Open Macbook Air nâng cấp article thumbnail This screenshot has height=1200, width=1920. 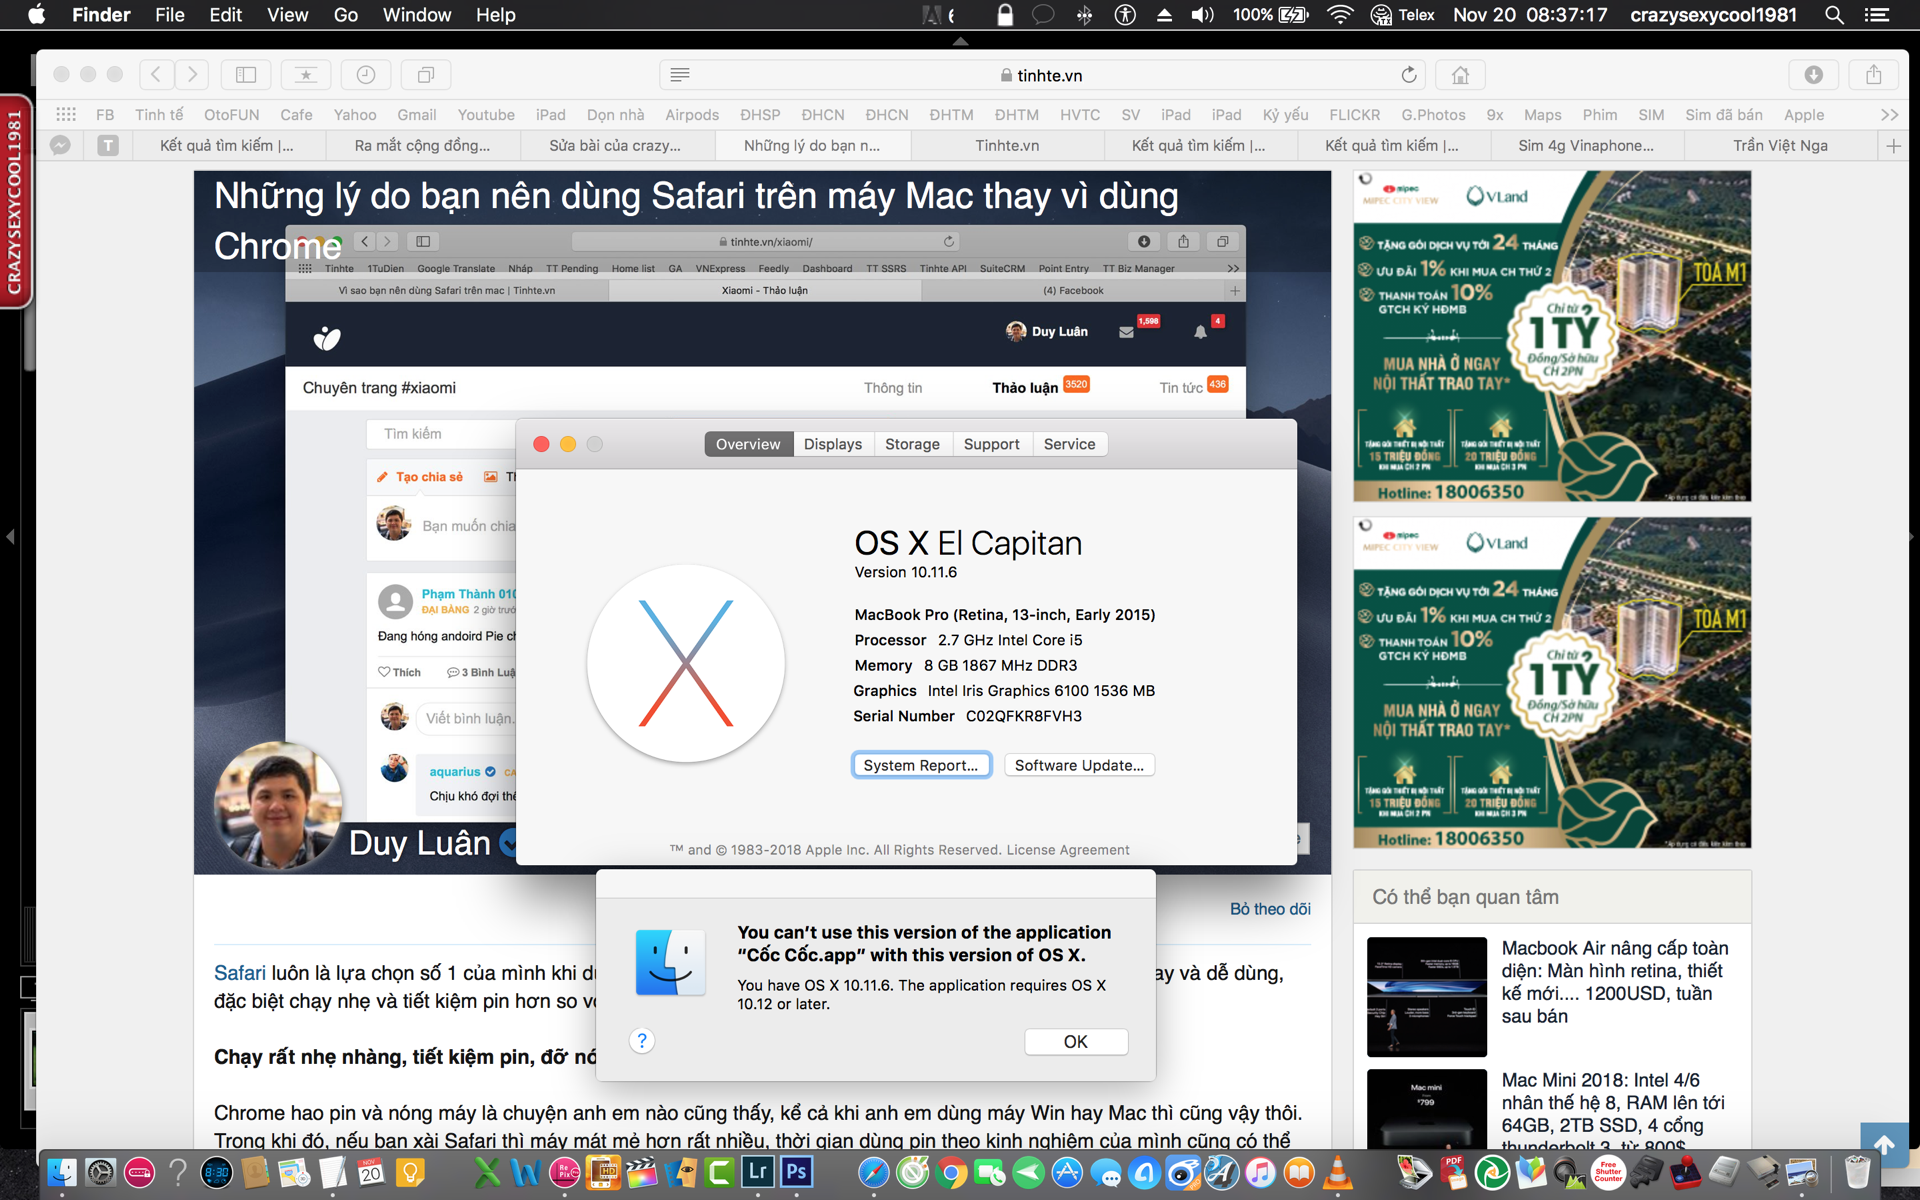[1427, 997]
